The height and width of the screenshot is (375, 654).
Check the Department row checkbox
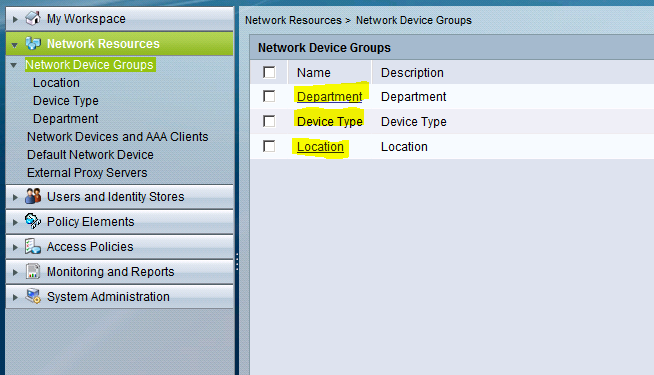click(x=269, y=96)
